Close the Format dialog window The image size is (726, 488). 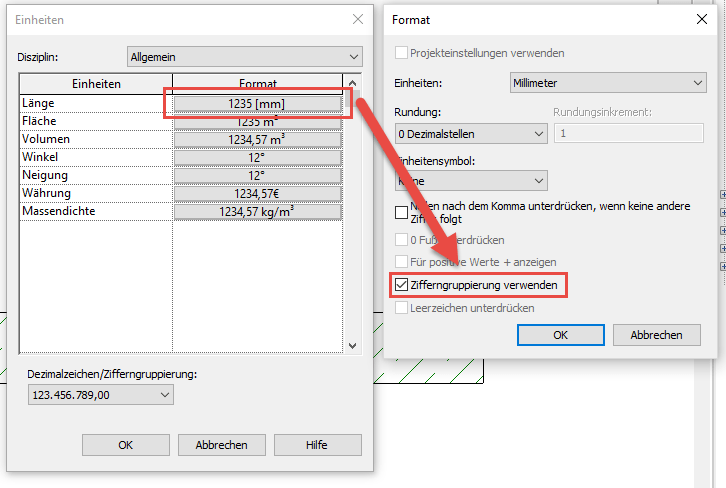[x=701, y=19]
